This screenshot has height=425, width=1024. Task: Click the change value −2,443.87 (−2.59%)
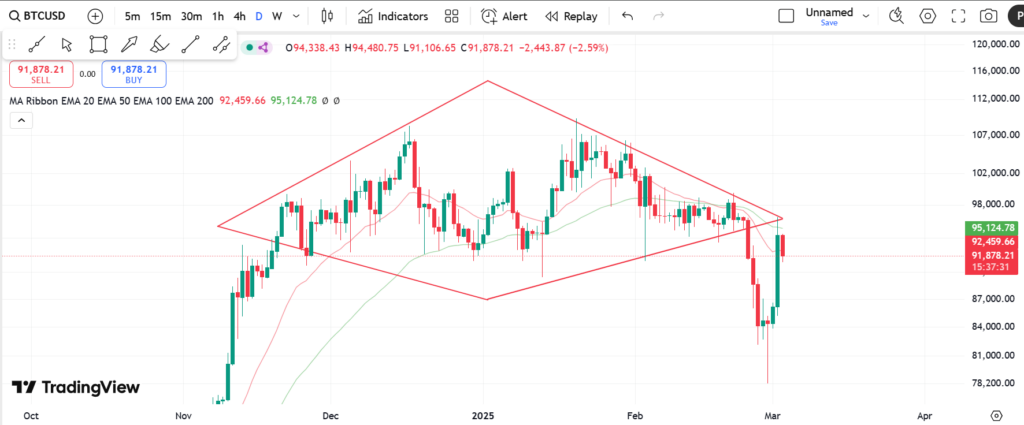[x=564, y=48]
